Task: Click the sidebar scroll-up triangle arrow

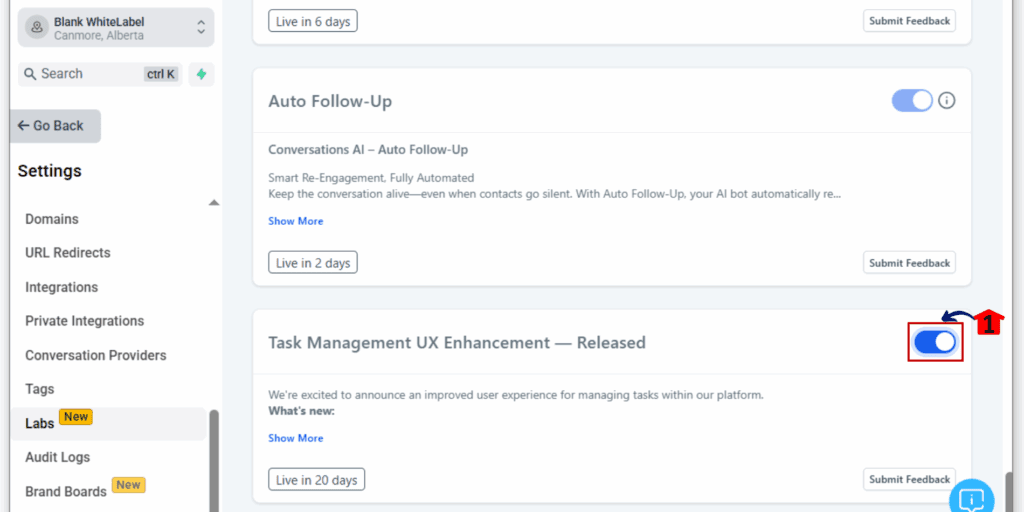Action: 214,203
